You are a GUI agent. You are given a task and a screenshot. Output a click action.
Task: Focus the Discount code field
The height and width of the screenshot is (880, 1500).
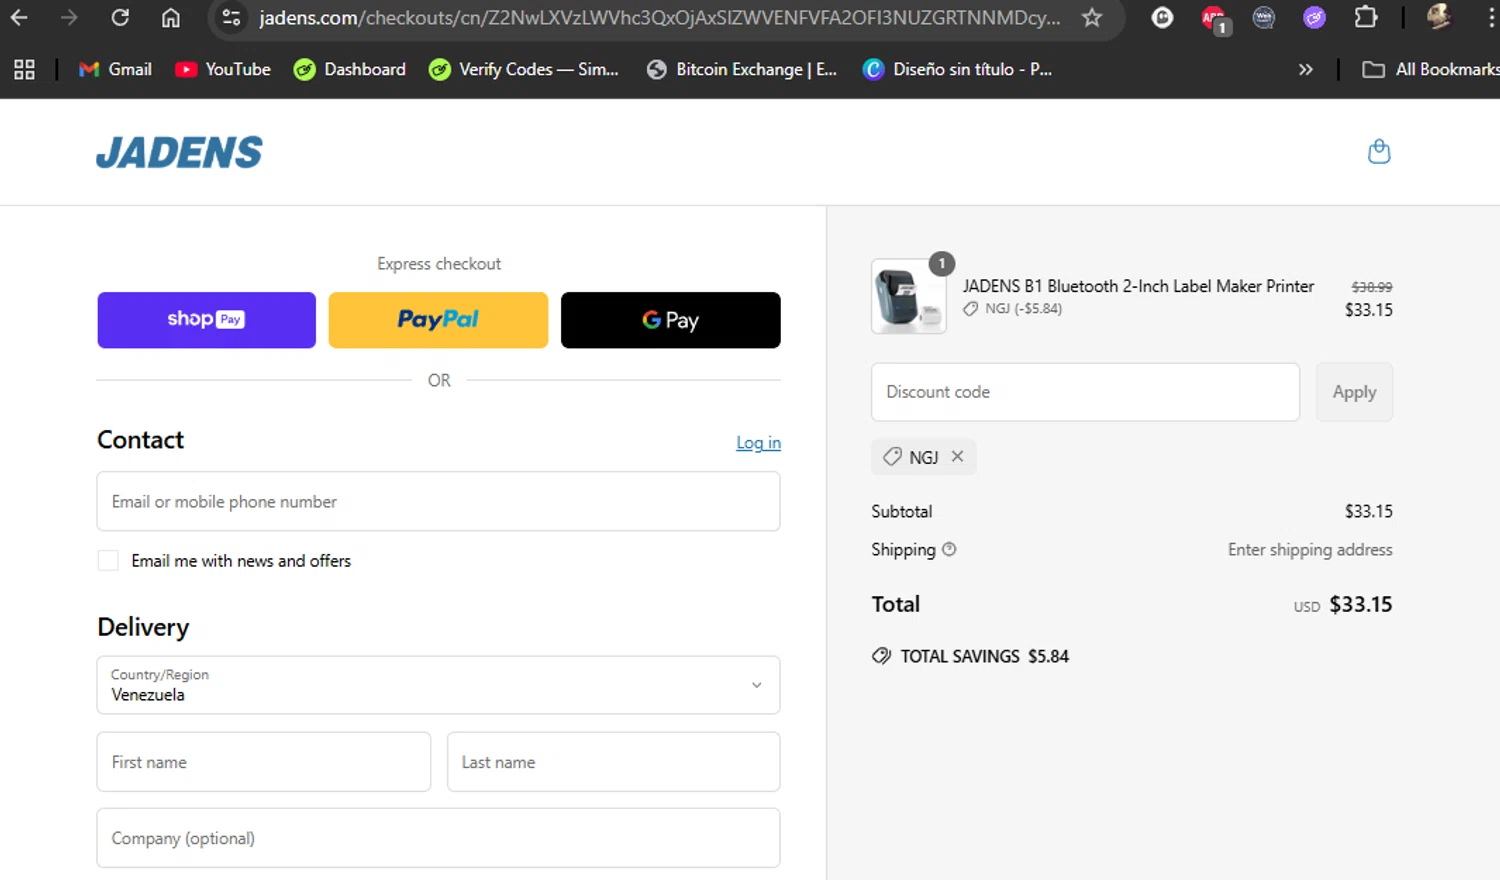1085,392
